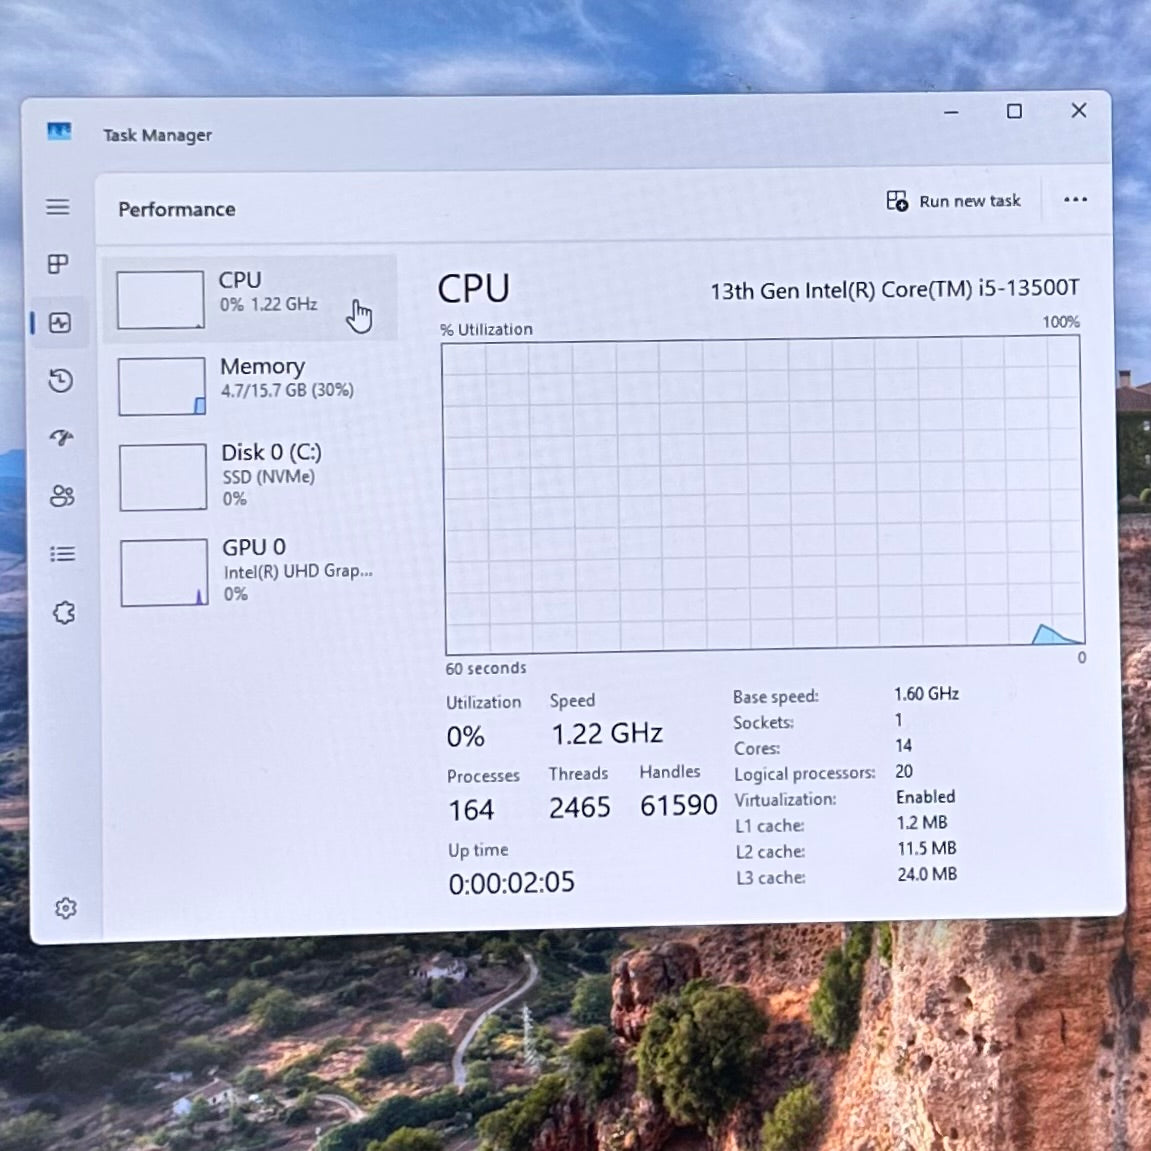Click the CPU utilization graph

pyautogui.click(x=763, y=494)
